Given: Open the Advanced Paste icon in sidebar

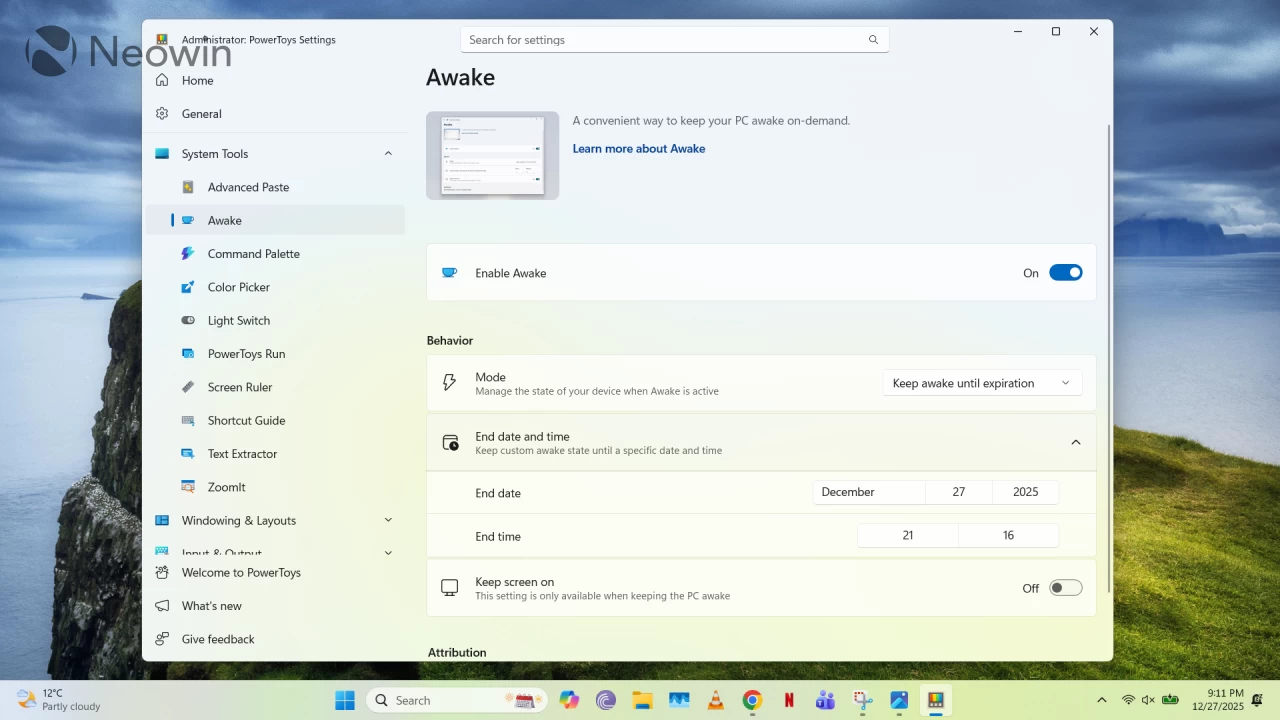Looking at the screenshot, I should 188,187.
